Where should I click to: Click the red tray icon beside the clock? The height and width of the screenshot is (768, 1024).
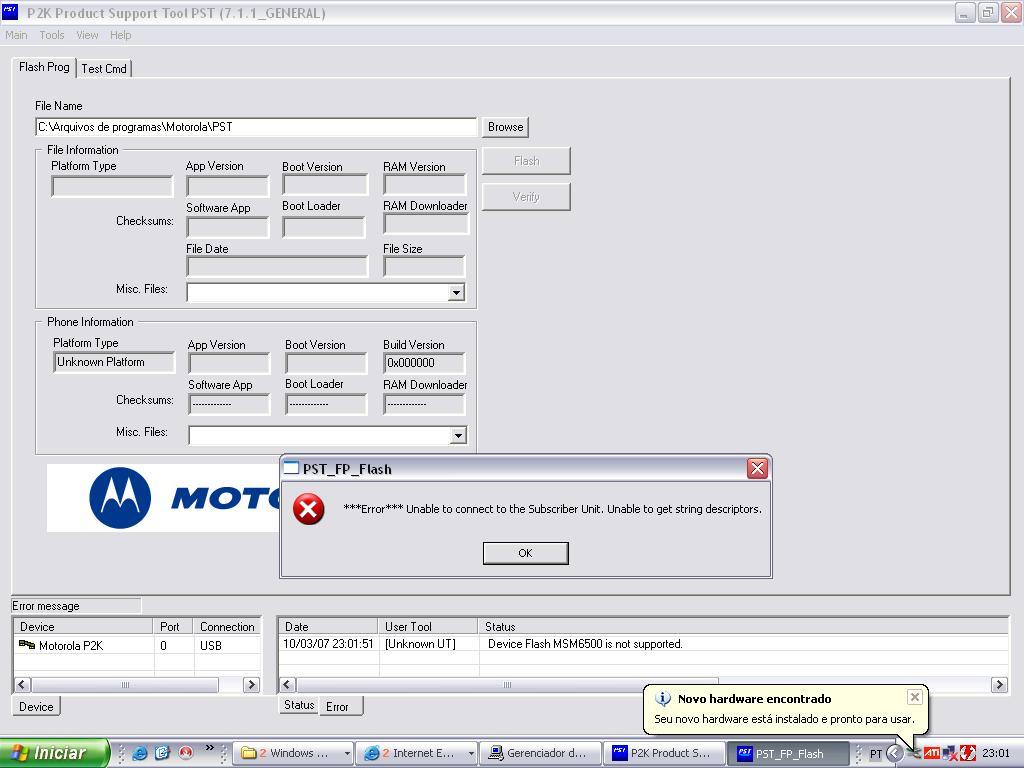pyautogui.click(x=967, y=753)
